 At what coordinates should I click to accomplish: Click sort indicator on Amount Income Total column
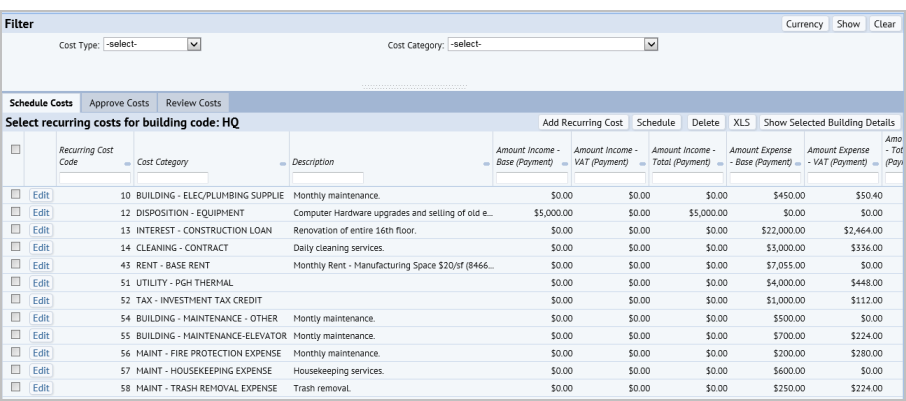(x=721, y=163)
